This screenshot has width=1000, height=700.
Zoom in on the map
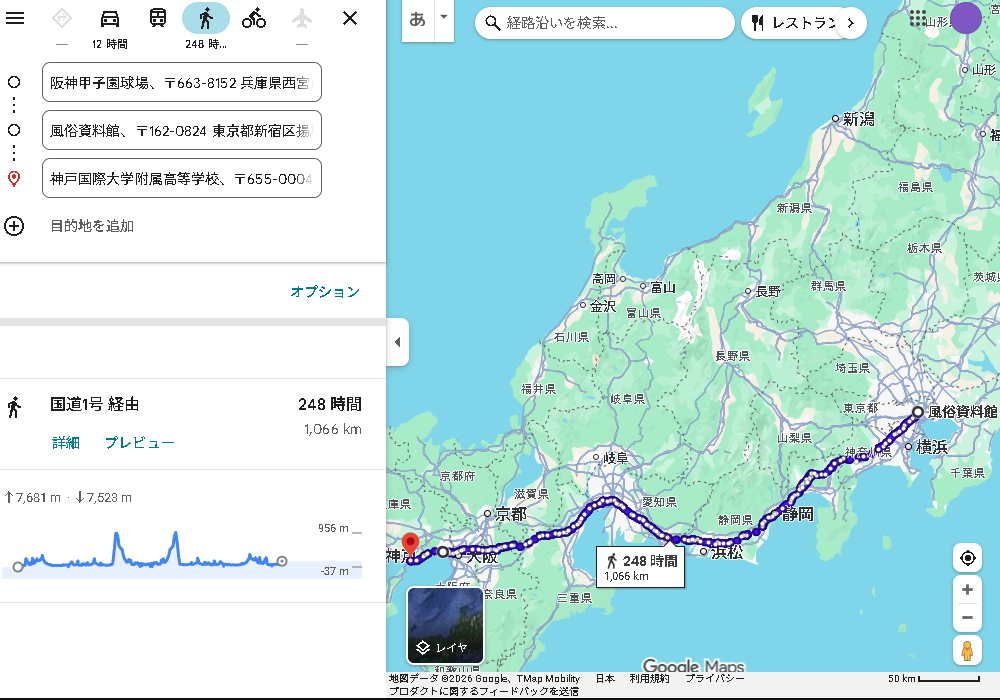(967, 590)
